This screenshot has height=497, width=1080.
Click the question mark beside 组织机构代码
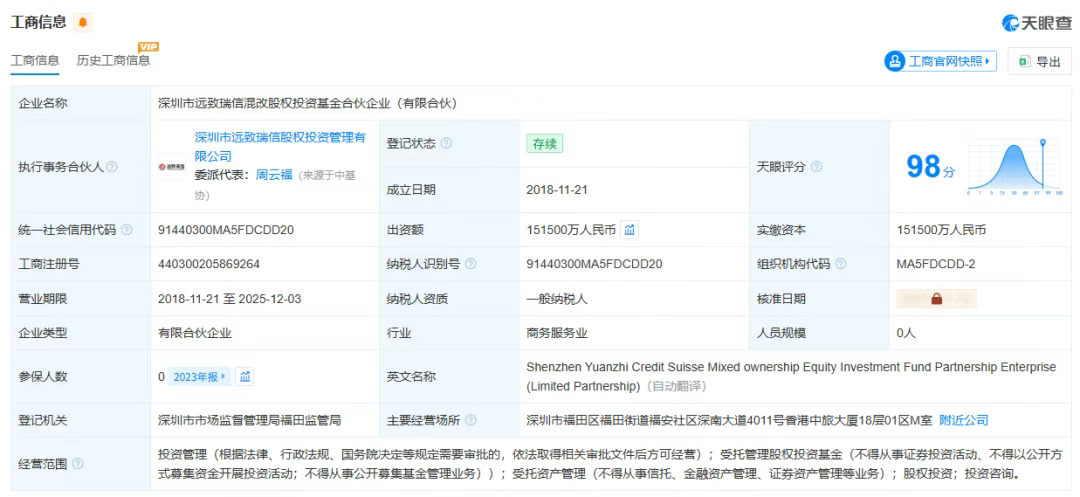point(840,264)
